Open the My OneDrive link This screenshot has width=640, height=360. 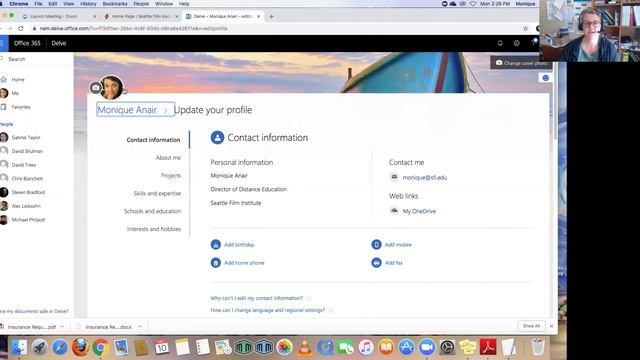point(419,211)
